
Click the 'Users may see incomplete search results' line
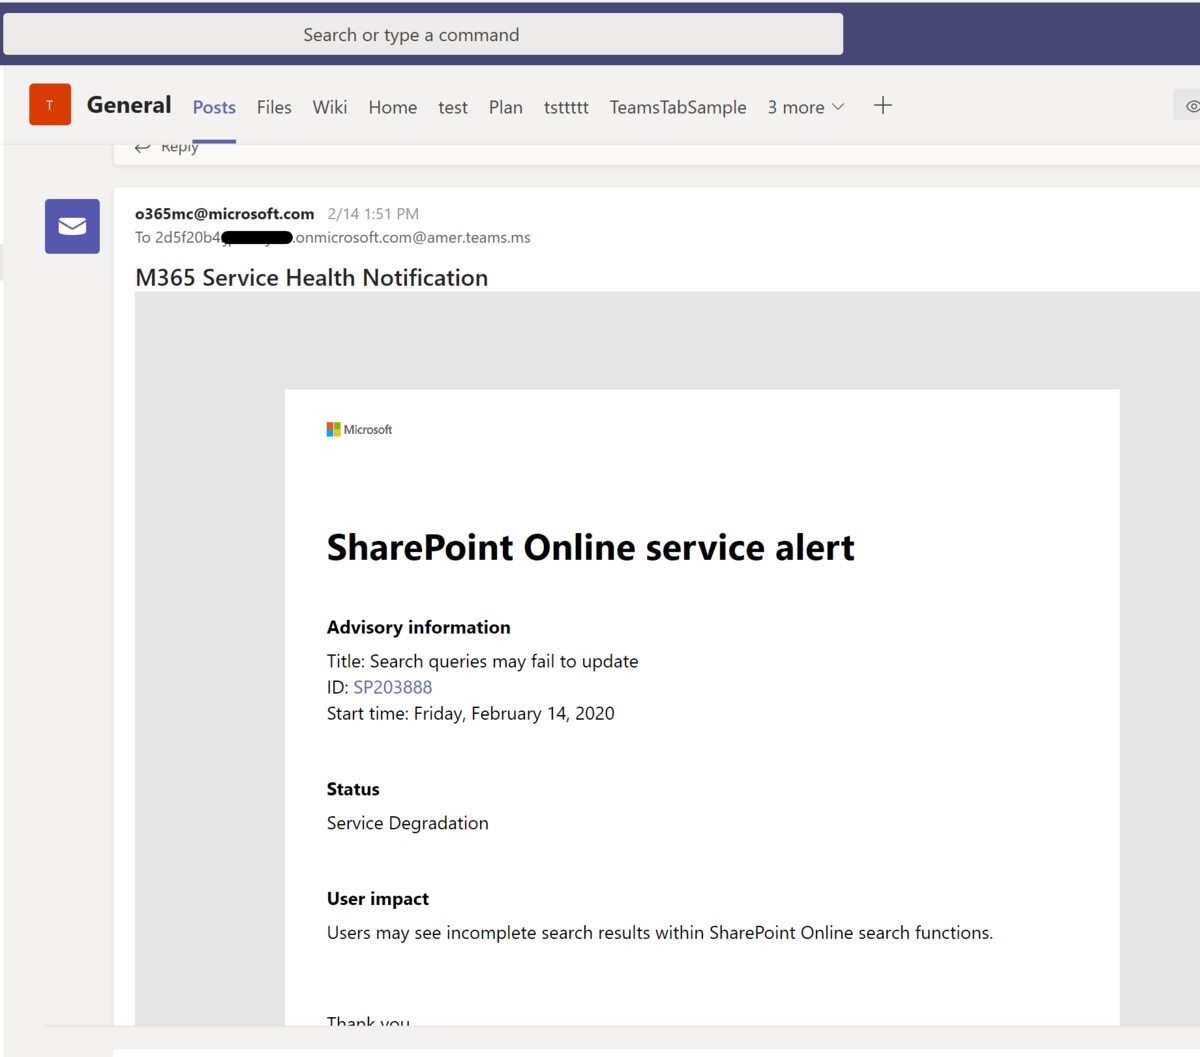[x=660, y=933]
